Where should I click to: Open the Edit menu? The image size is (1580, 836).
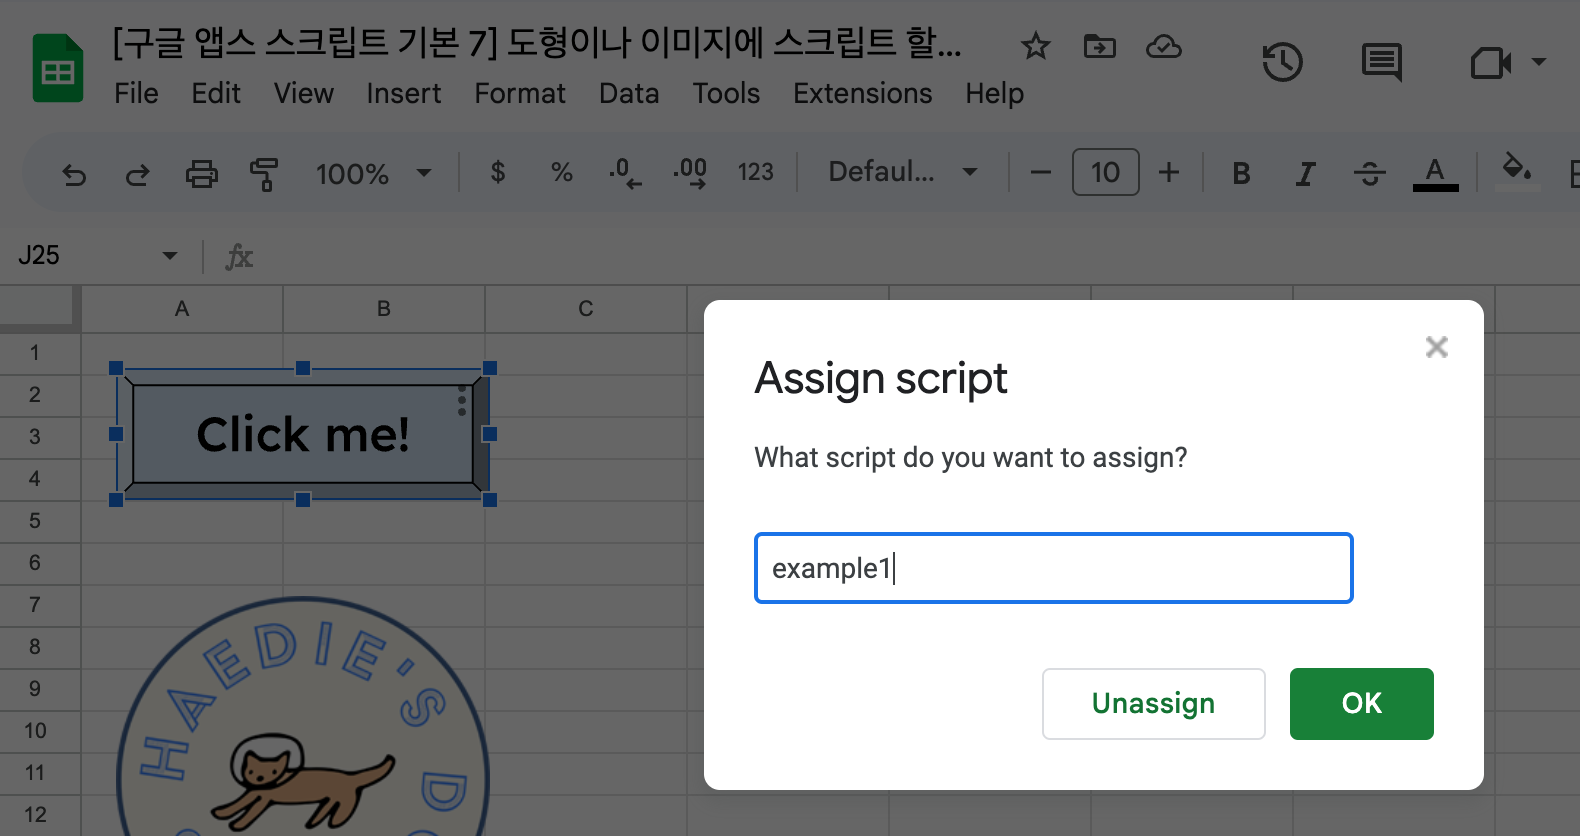pos(216,93)
